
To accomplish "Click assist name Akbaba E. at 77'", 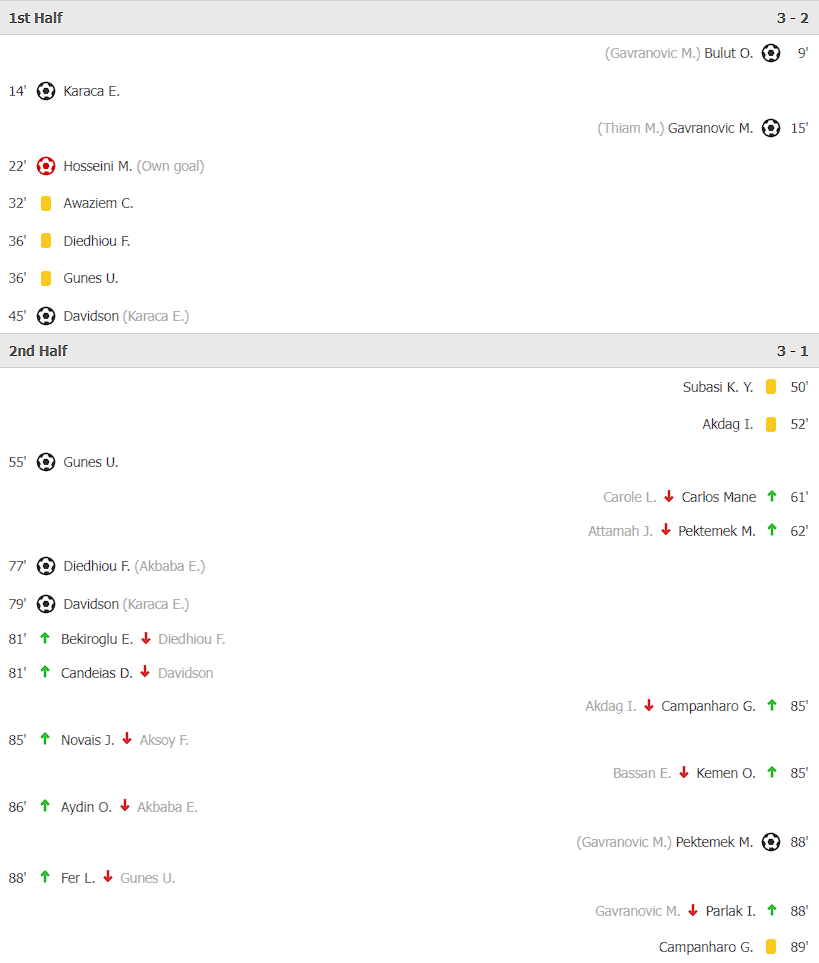I will point(169,566).
